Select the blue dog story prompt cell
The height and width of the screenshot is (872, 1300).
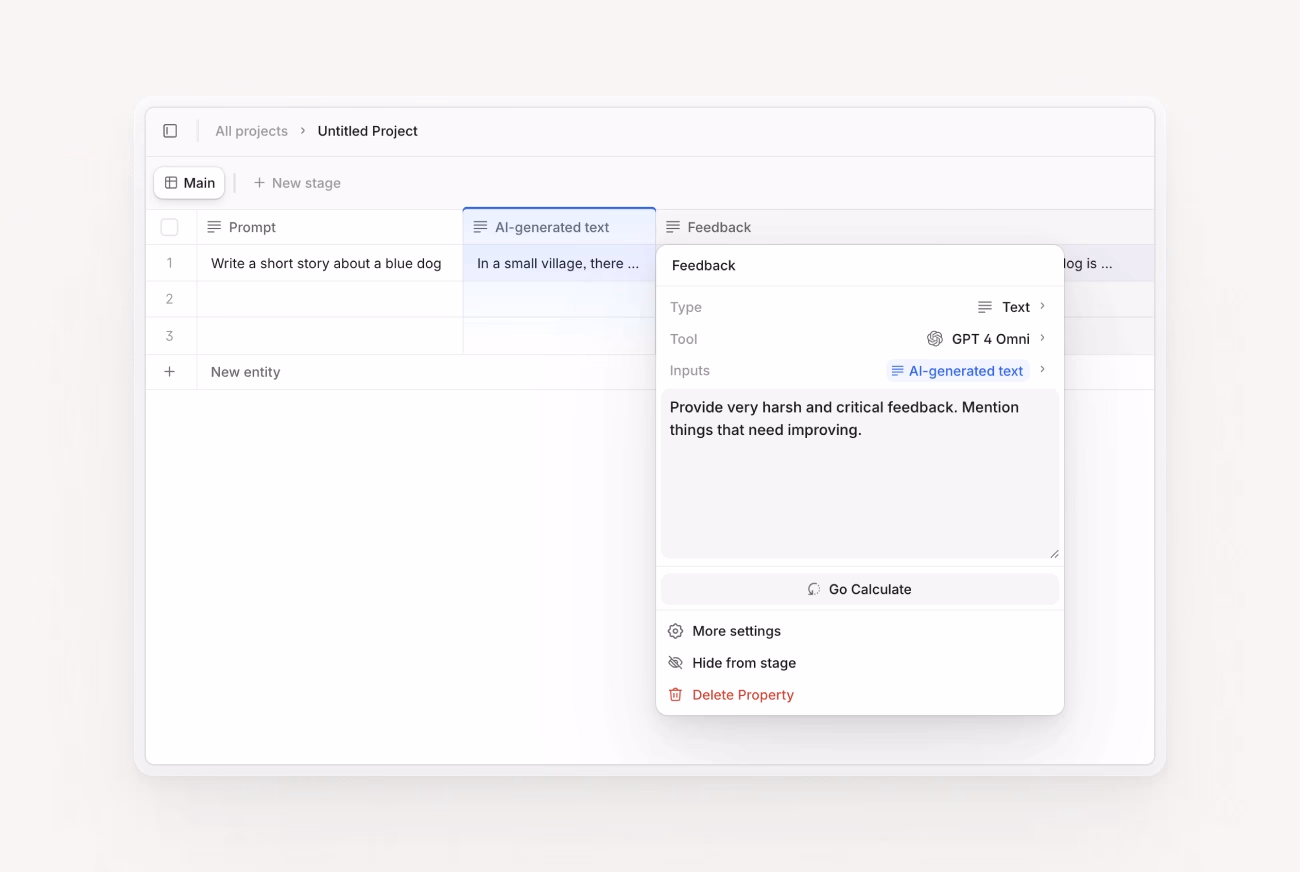click(330, 264)
